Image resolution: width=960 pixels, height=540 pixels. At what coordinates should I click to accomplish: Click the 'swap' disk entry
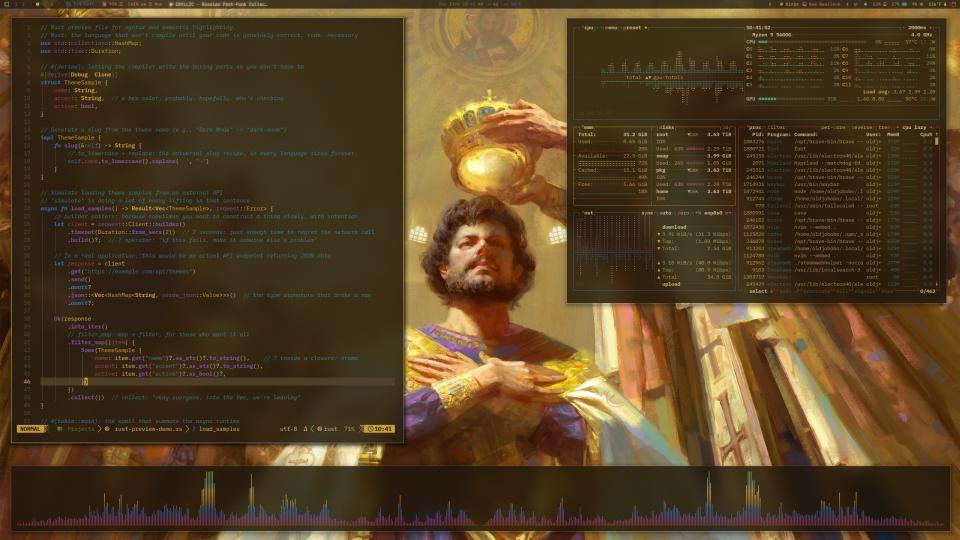(x=662, y=156)
